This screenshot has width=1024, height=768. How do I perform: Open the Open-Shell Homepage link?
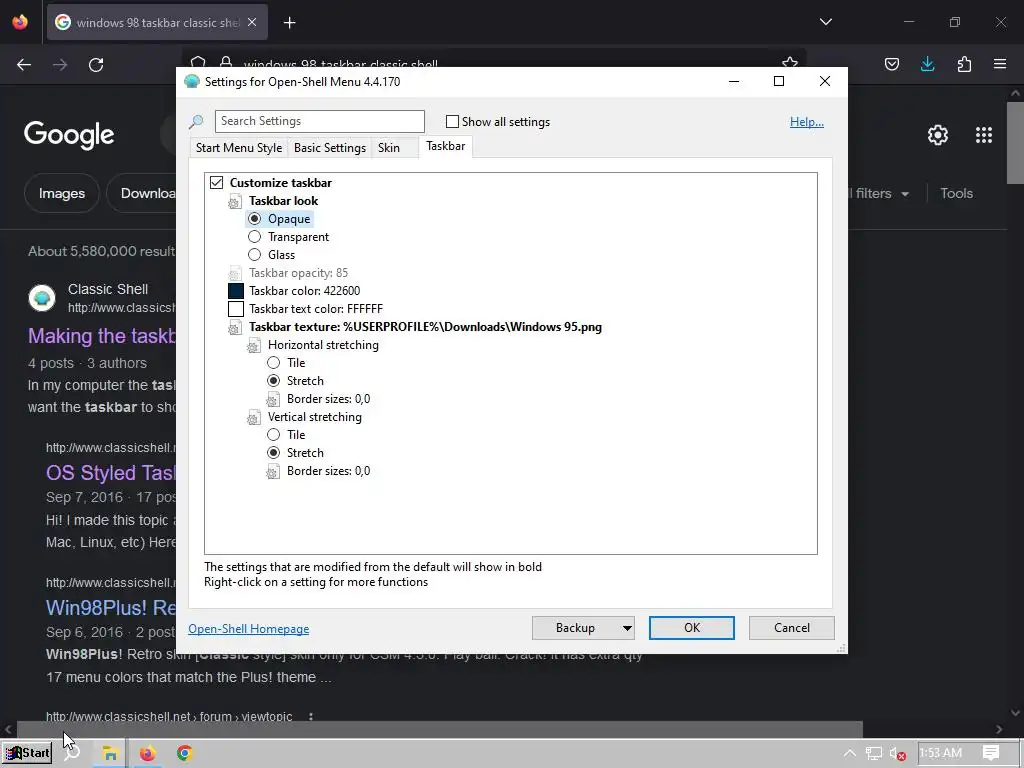coord(249,628)
